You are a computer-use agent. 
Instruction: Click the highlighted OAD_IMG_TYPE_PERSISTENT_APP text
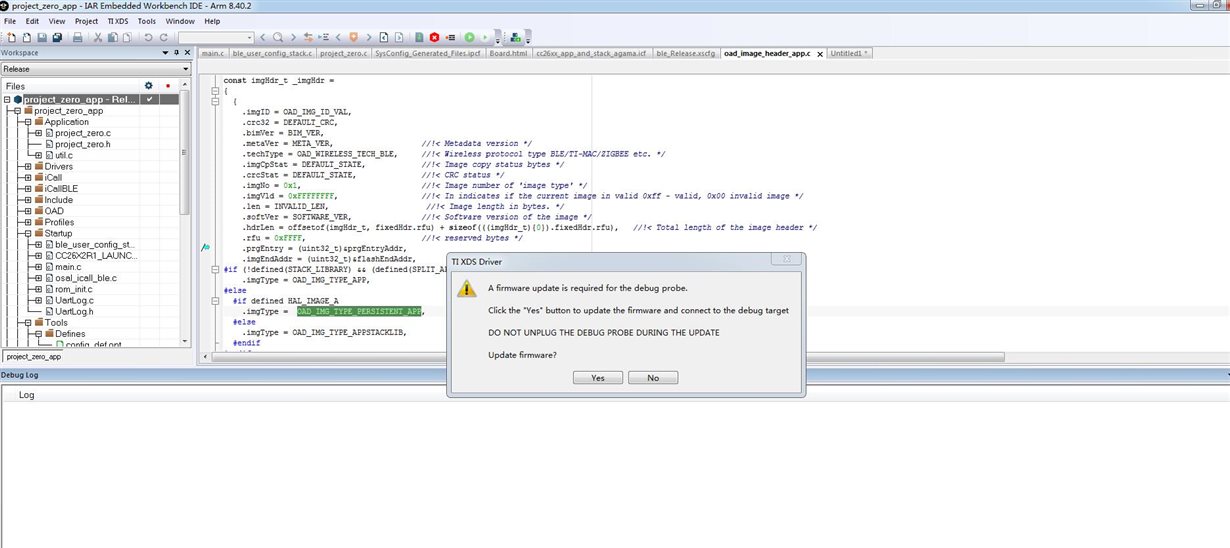359,311
